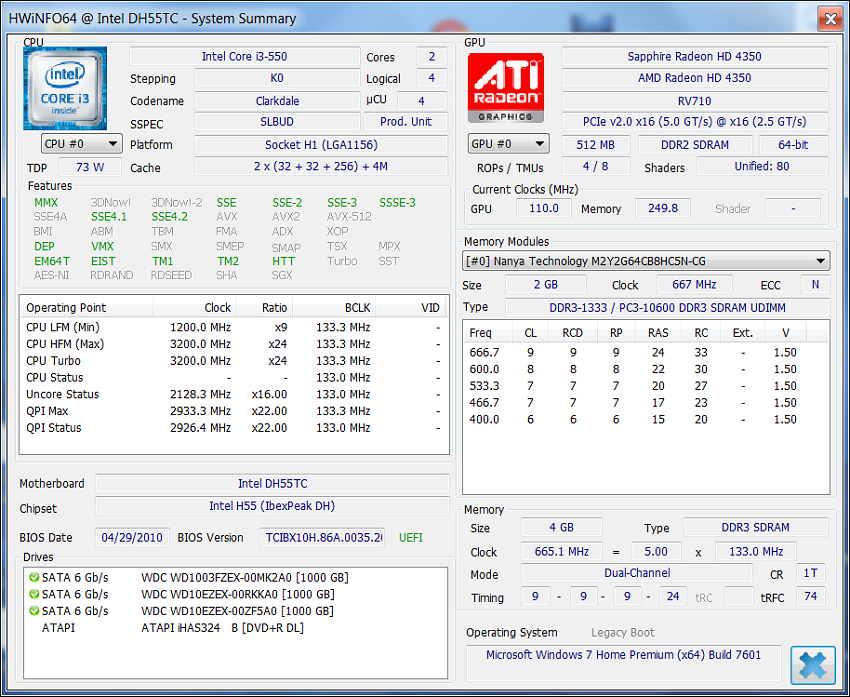Click the Clock column header in CPU table
850x697 pixels.
tap(195, 308)
